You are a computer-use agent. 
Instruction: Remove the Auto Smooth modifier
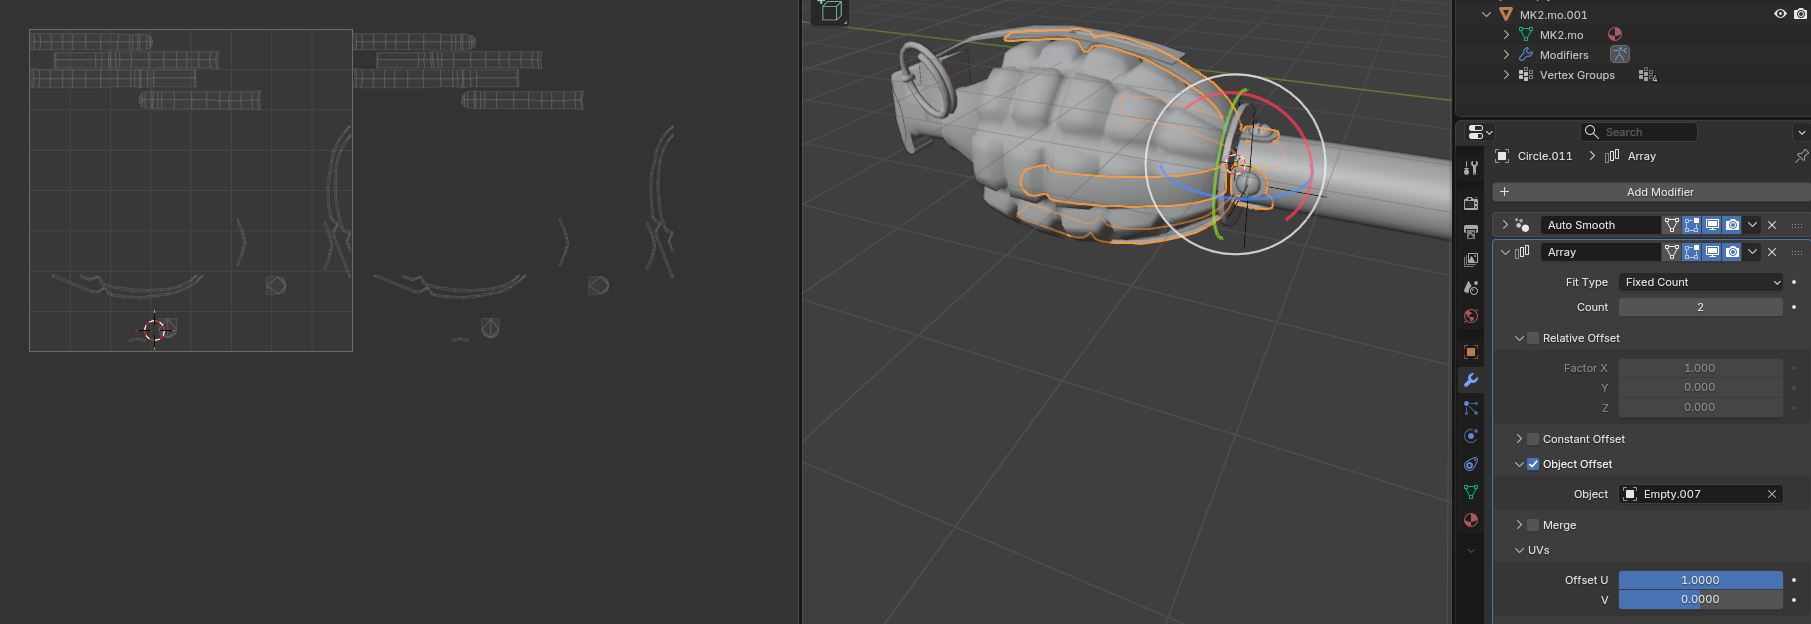coord(1772,225)
